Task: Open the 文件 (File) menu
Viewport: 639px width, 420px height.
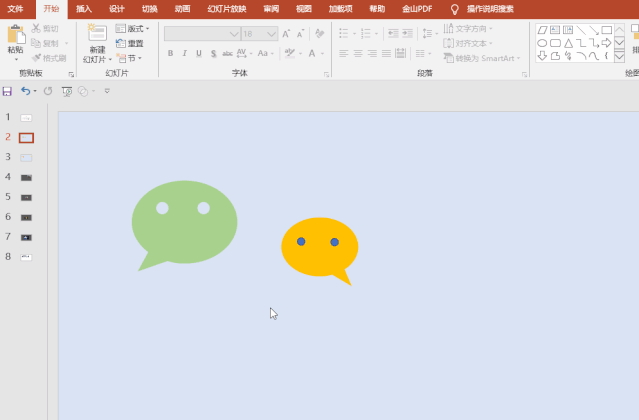Action: tap(15, 9)
